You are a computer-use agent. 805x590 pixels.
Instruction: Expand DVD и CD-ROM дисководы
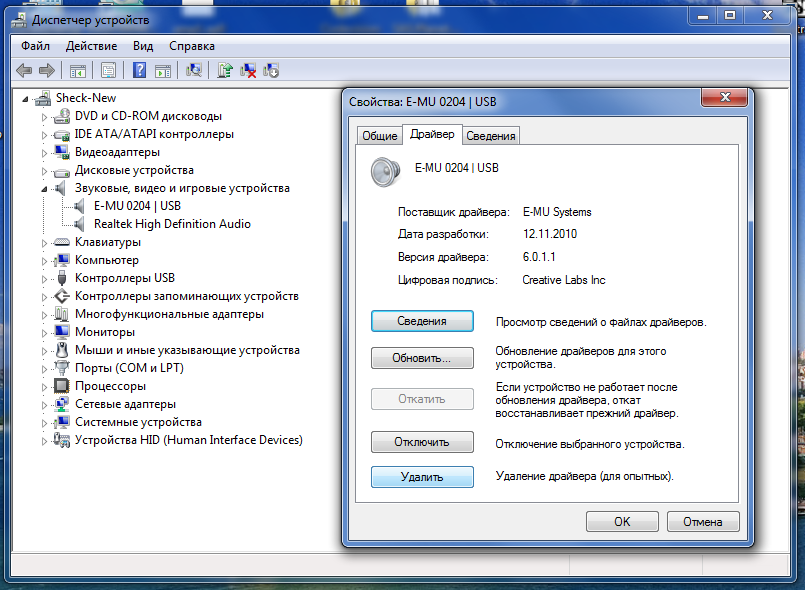click(44, 117)
